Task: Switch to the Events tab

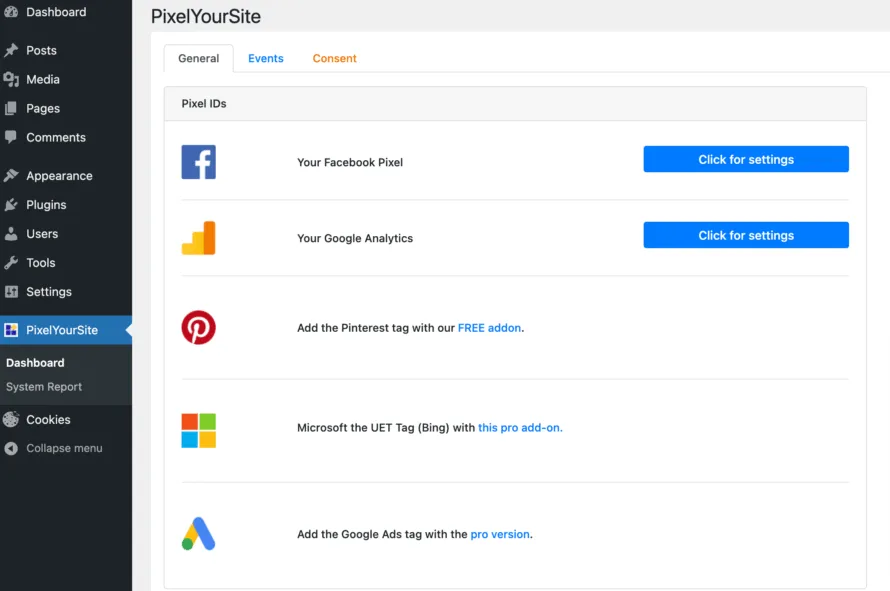Action: (265, 58)
